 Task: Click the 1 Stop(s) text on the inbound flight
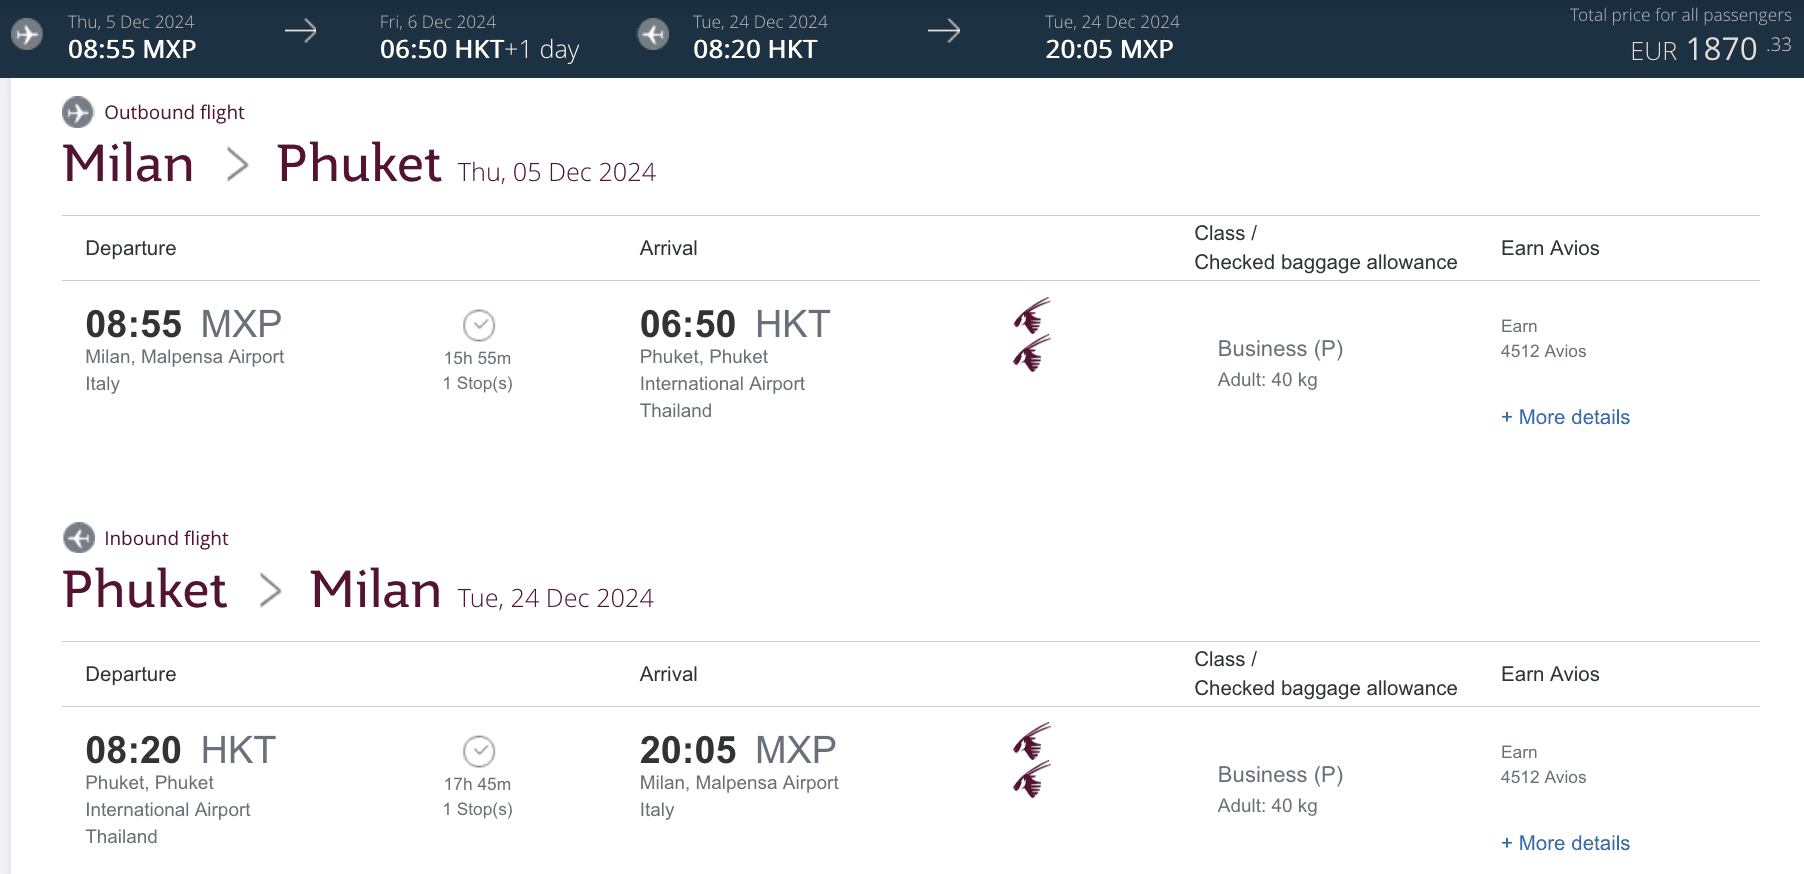(478, 809)
